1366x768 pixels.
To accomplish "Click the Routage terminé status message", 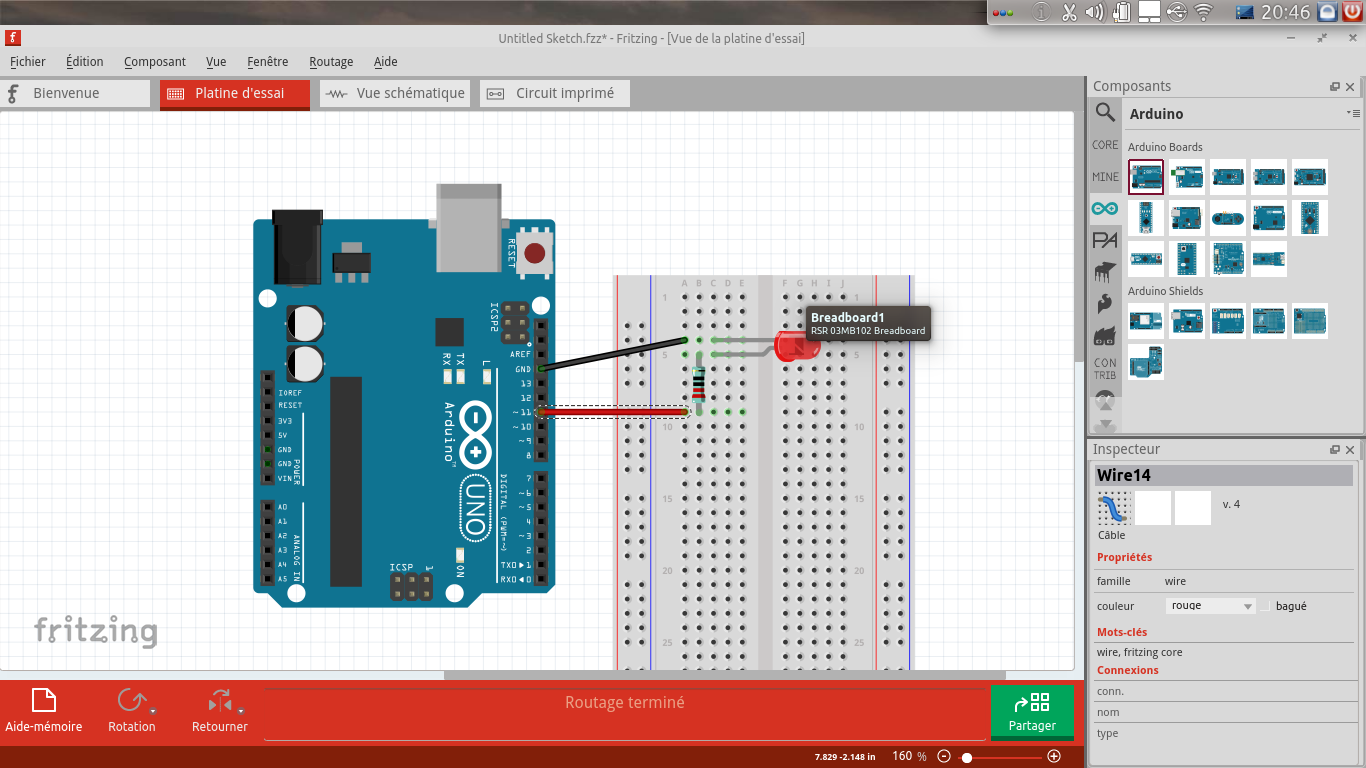I will tap(625, 703).
